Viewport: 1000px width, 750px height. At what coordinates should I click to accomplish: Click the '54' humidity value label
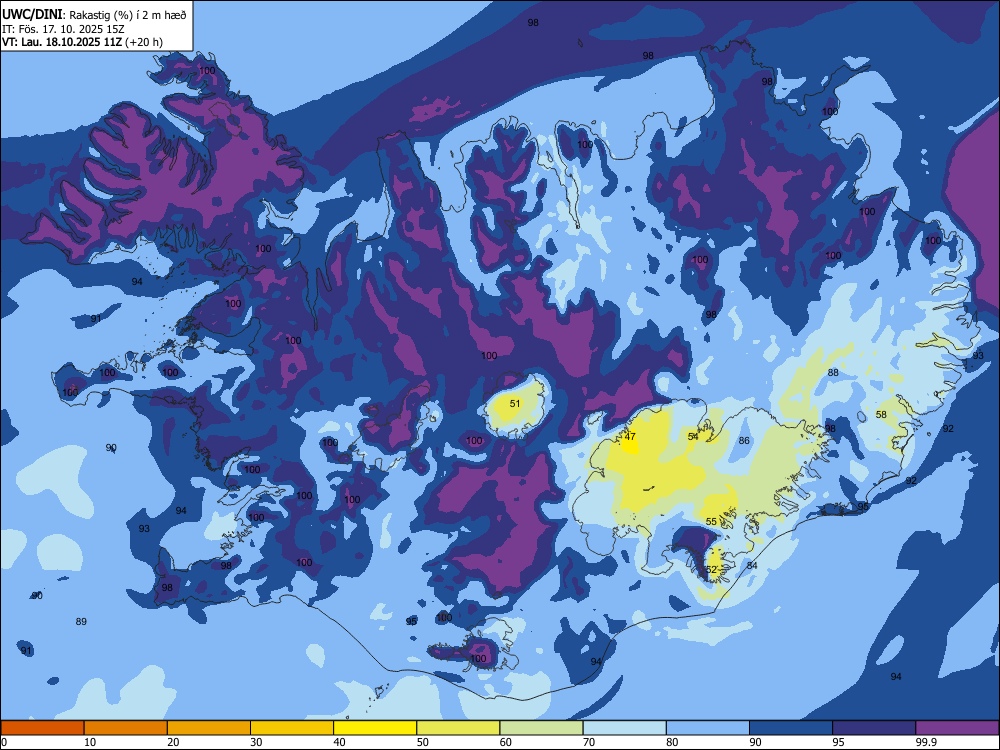click(x=693, y=437)
